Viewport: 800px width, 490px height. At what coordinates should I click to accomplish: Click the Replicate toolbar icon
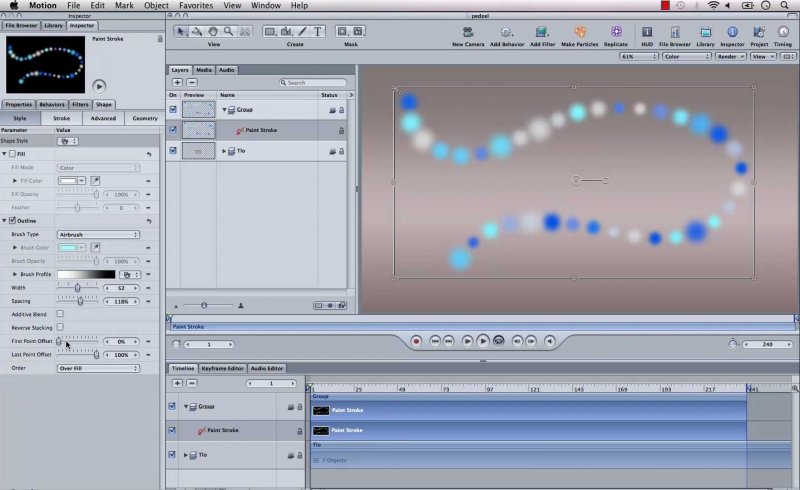pos(616,32)
